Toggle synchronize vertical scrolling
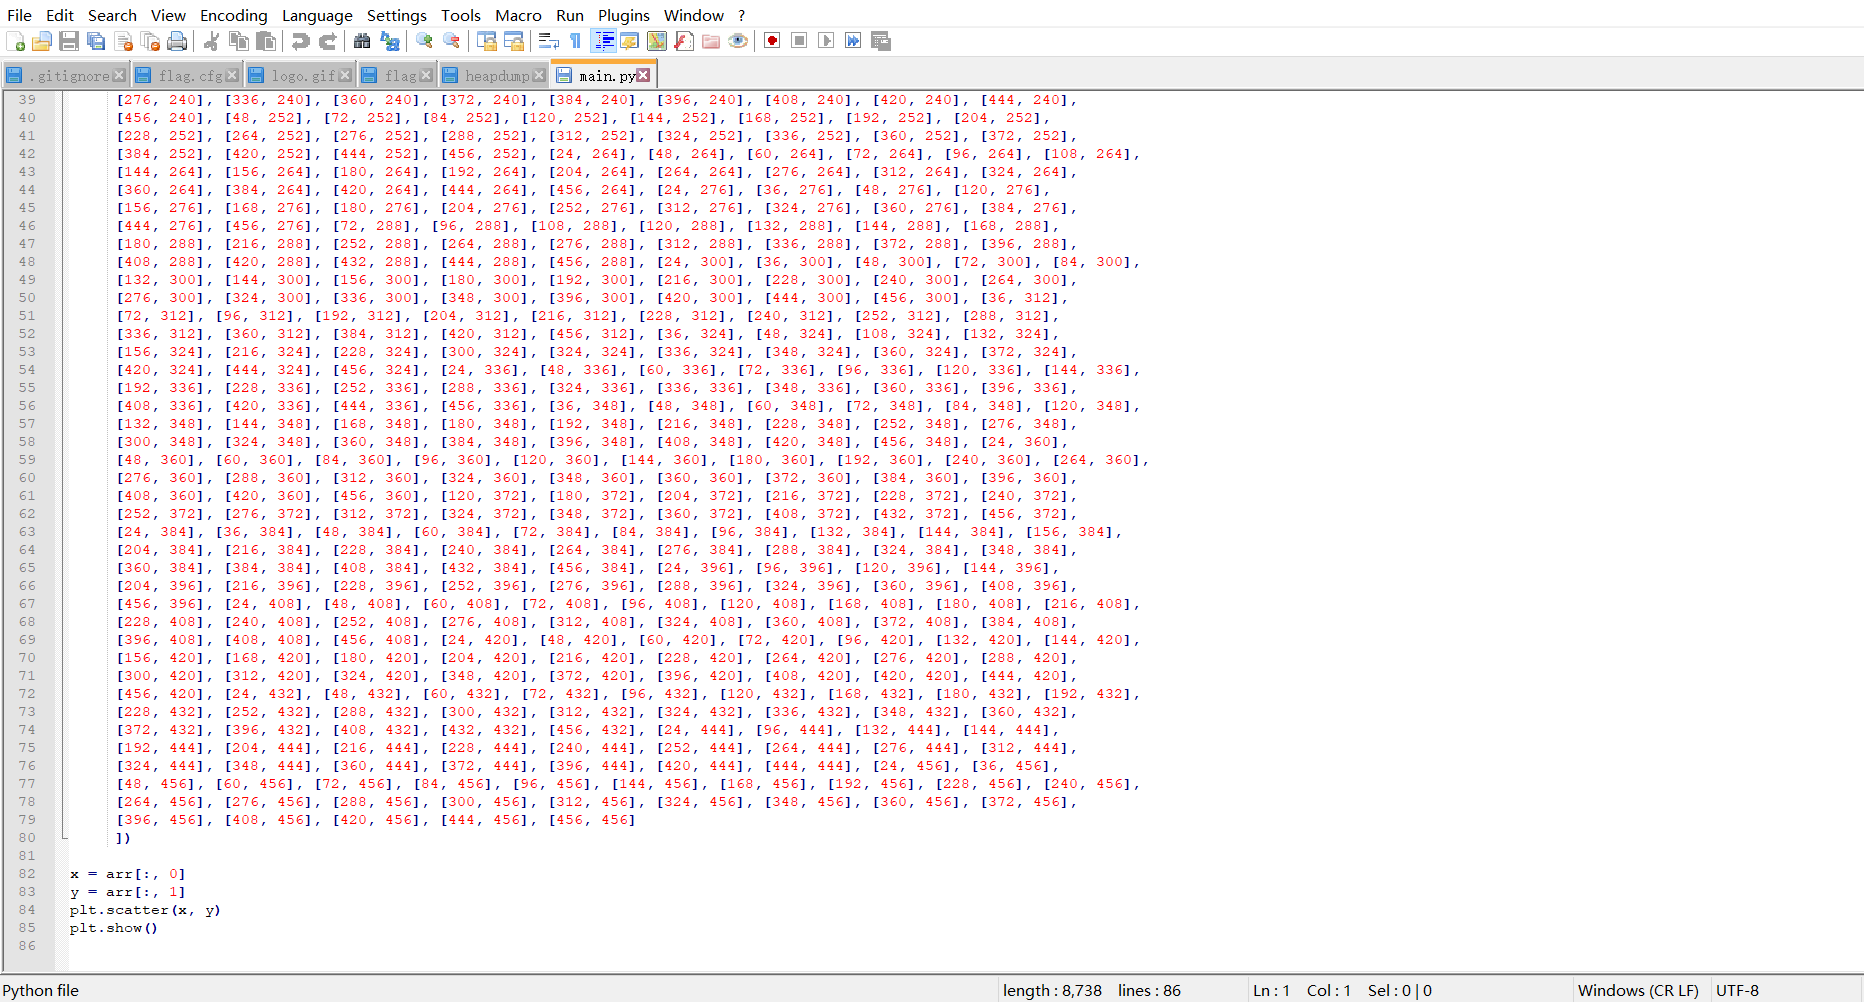Screen dimensions: 1864x1002 pyautogui.click(x=487, y=41)
